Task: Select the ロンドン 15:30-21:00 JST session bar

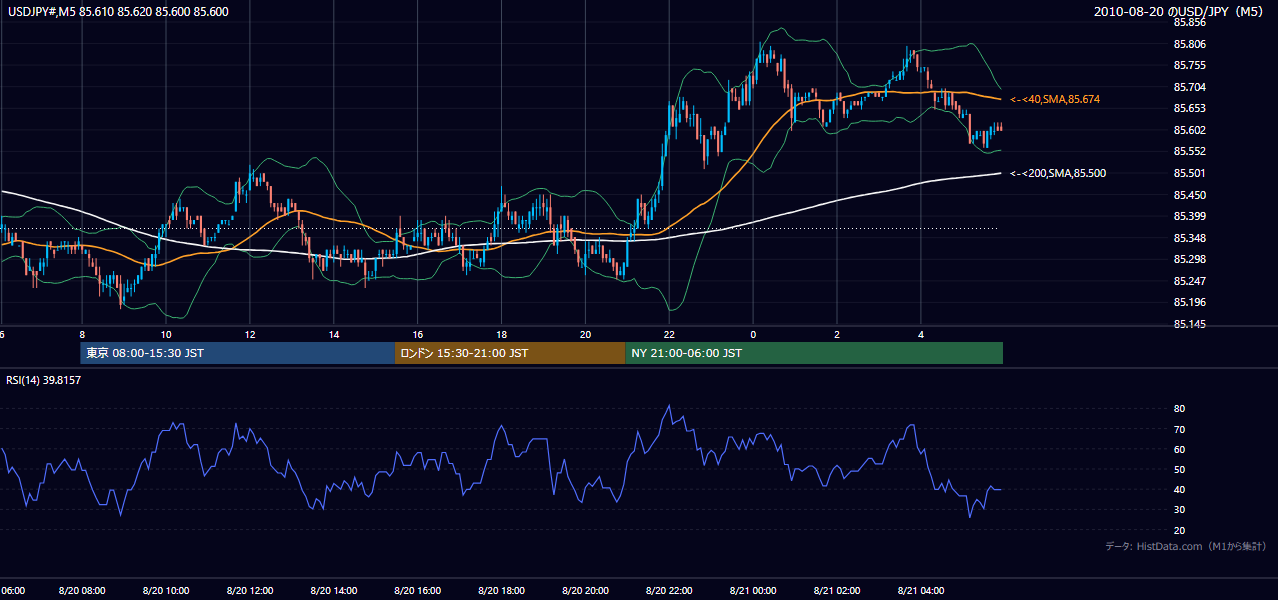Action: 510,353
